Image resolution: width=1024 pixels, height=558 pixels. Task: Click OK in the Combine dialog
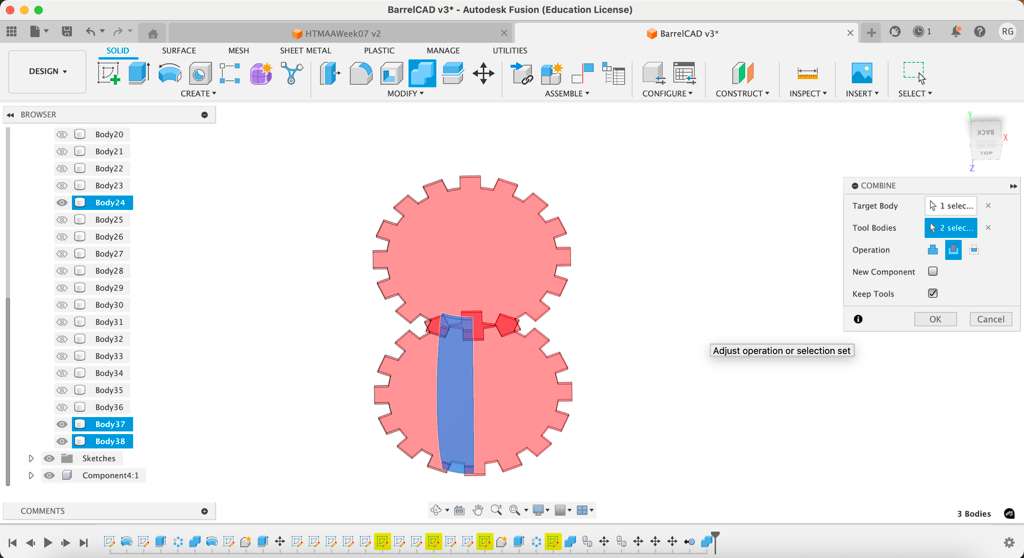point(935,319)
